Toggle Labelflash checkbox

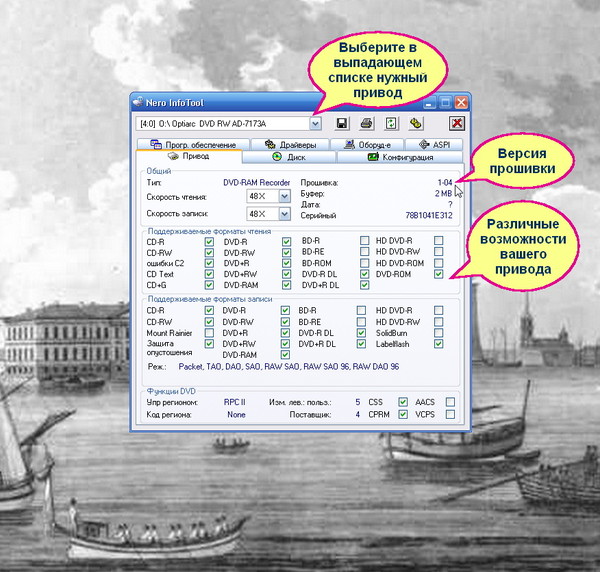point(439,344)
